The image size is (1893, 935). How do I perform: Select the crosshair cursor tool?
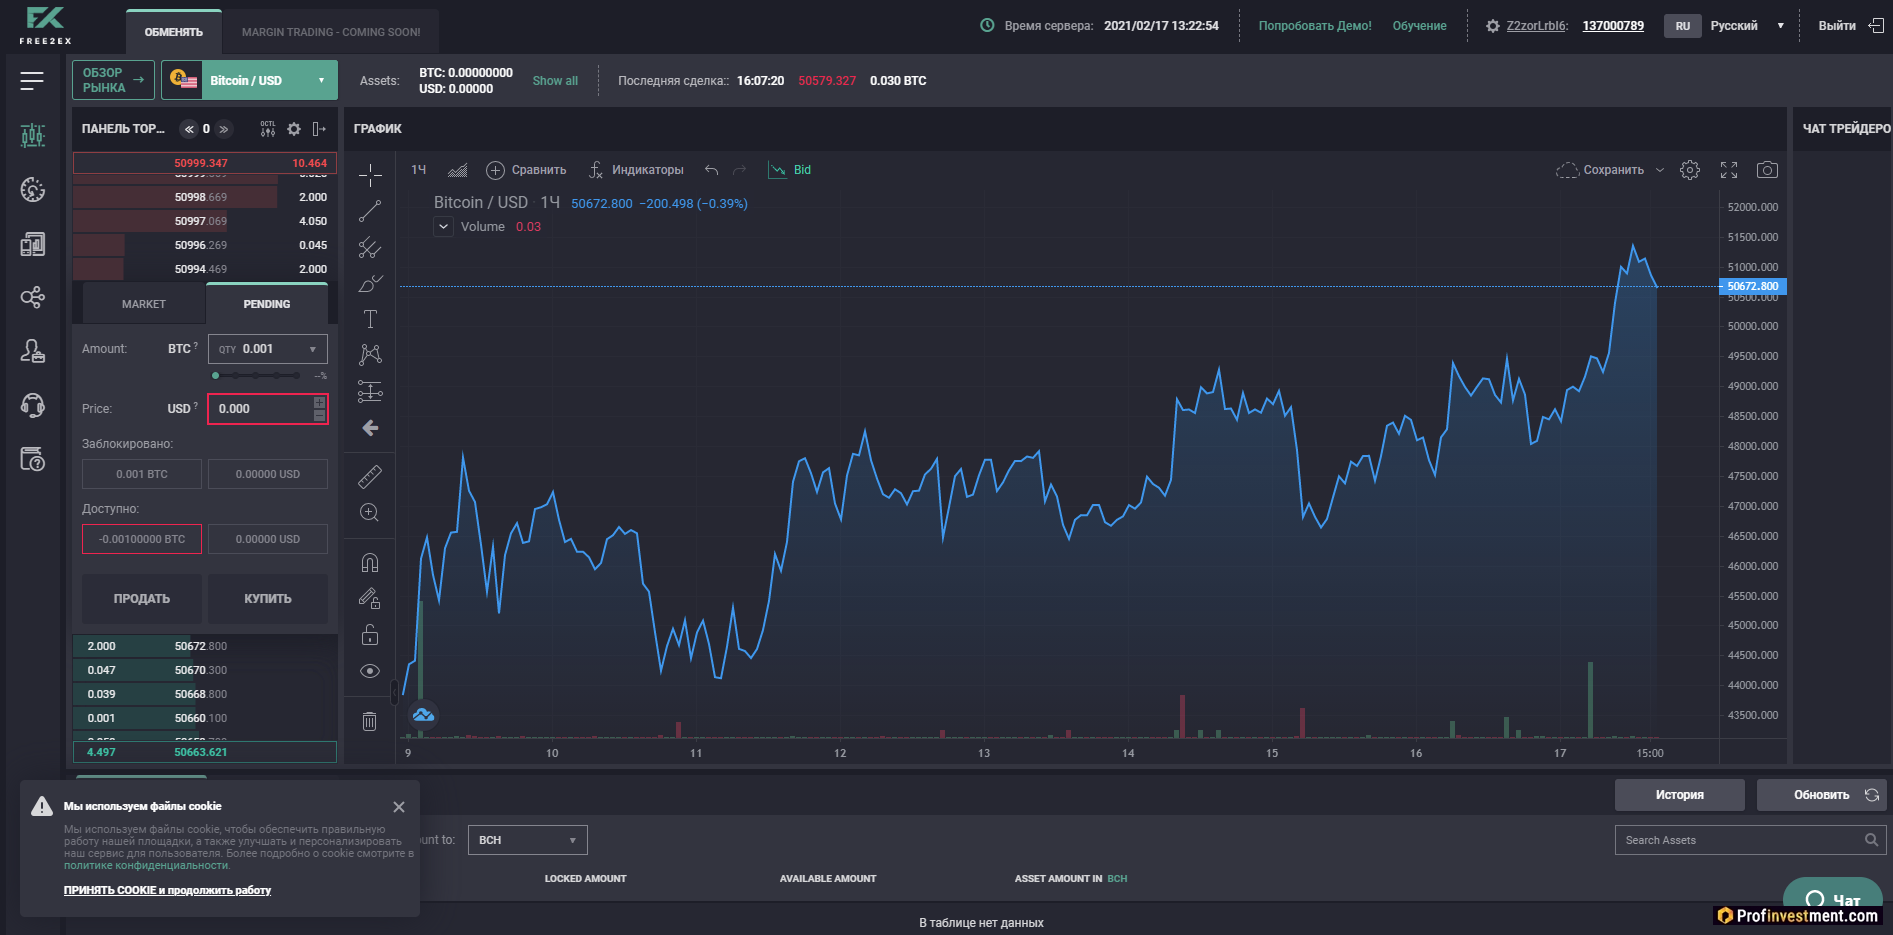click(370, 175)
